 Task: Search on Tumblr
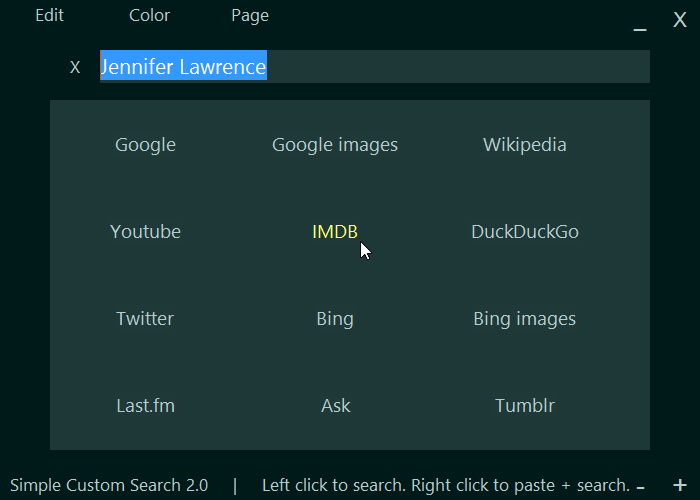pyautogui.click(x=525, y=406)
